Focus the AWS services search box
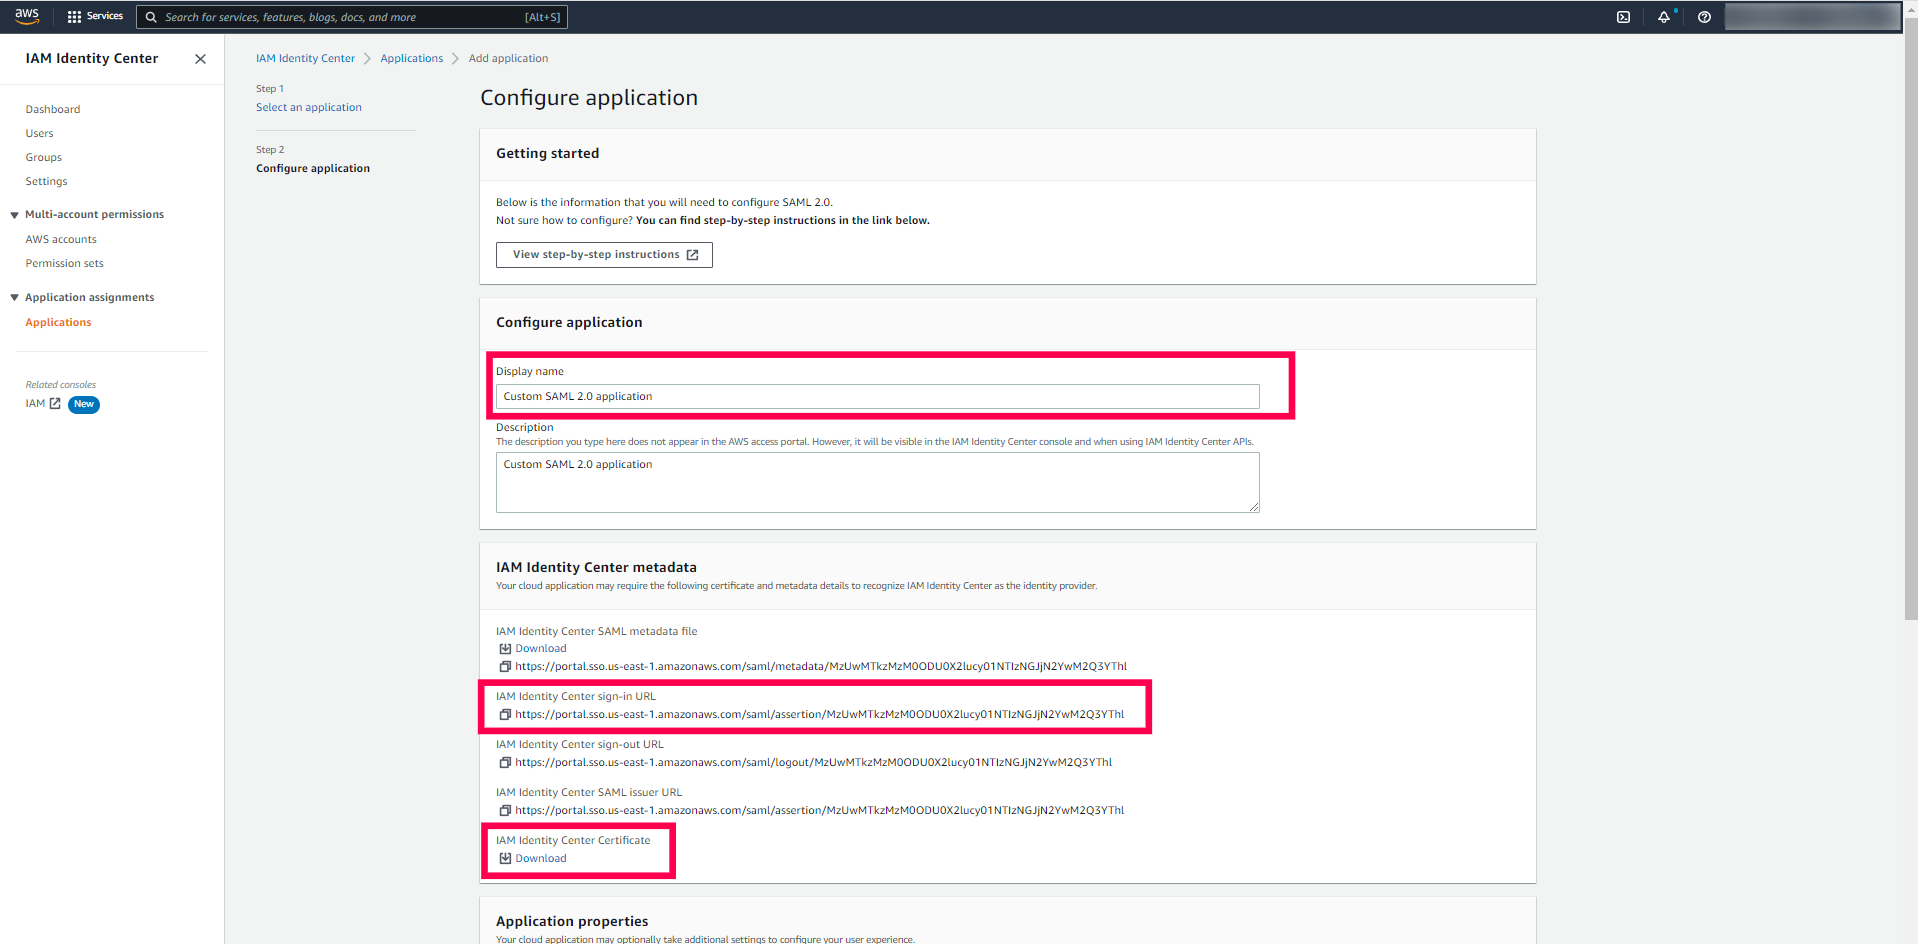The image size is (1918, 944). 352,17
